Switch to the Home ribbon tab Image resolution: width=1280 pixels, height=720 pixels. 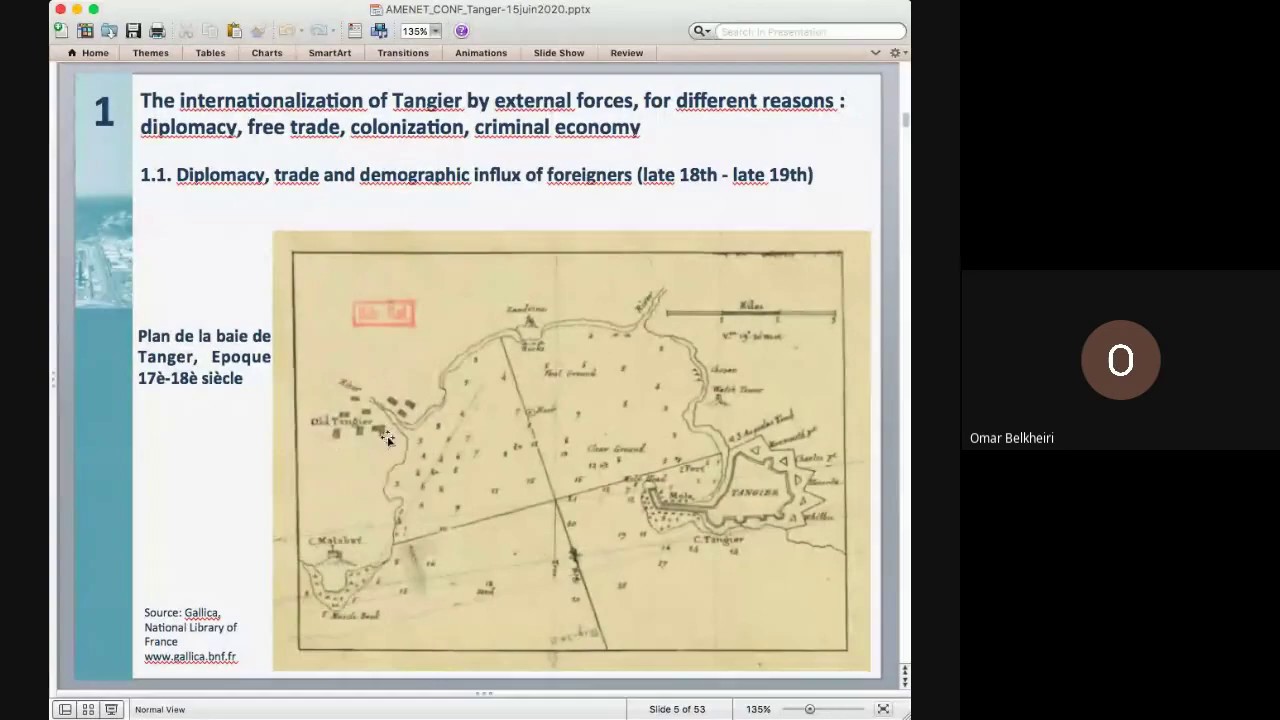88,53
